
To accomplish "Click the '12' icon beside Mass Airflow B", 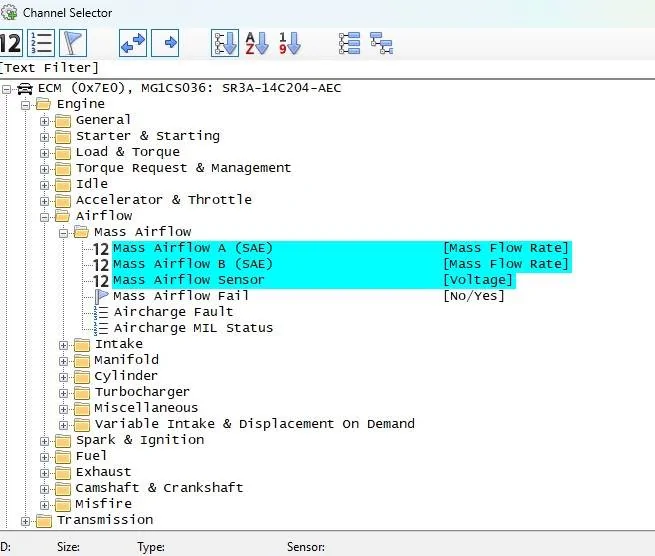I will click(x=101, y=265).
